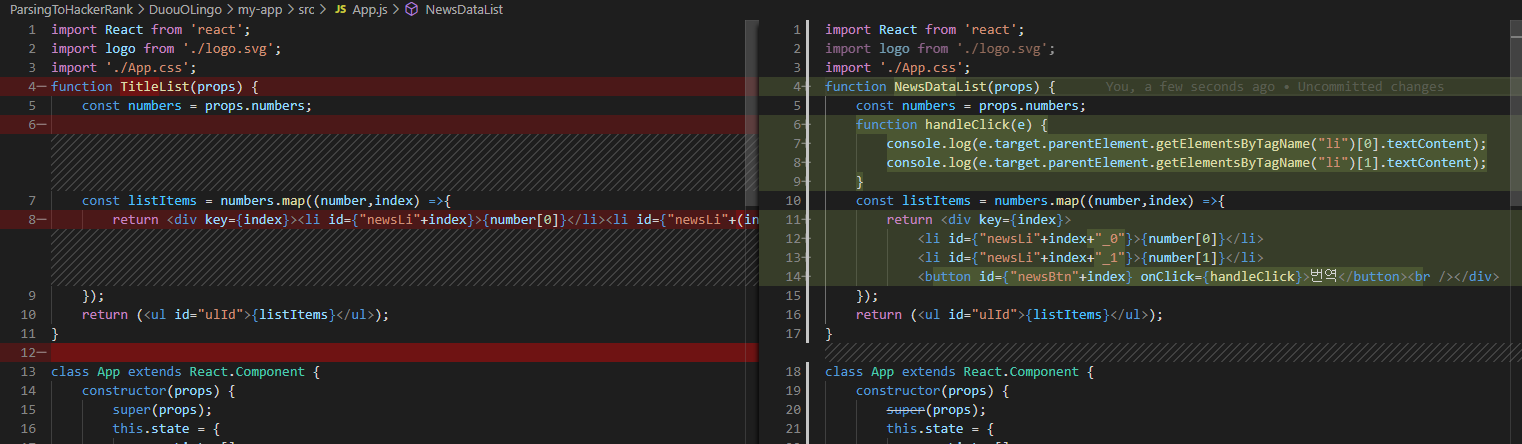The height and width of the screenshot is (444, 1522).
Task: Click 'constructor(props) {' on right pane line 19
Action: [x=933, y=391]
